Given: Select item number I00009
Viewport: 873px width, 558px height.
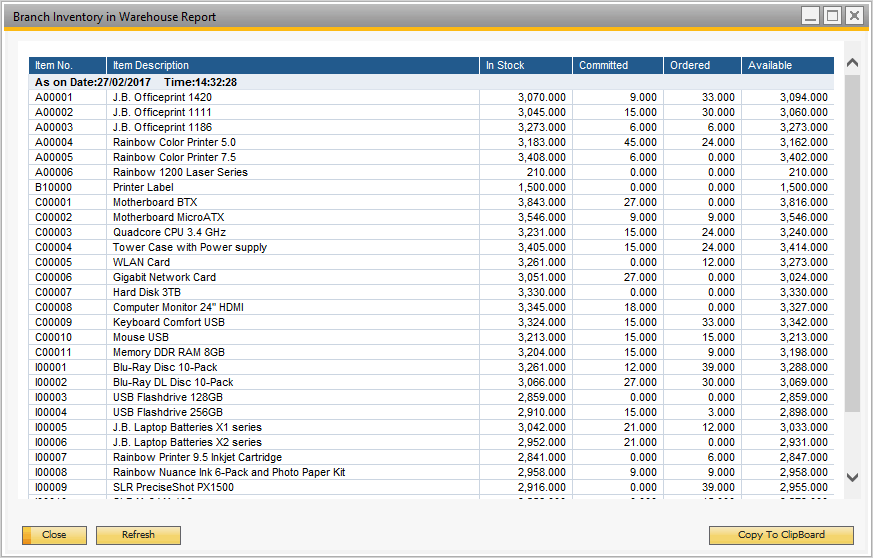Looking at the screenshot, I should [x=51, y=488].
